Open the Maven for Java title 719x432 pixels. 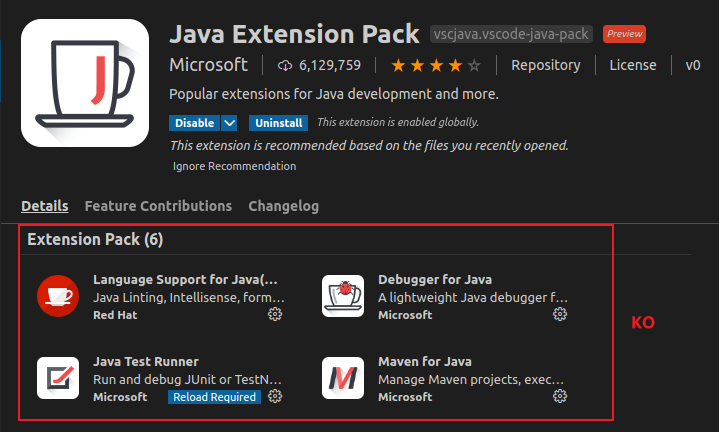[425, 361]
